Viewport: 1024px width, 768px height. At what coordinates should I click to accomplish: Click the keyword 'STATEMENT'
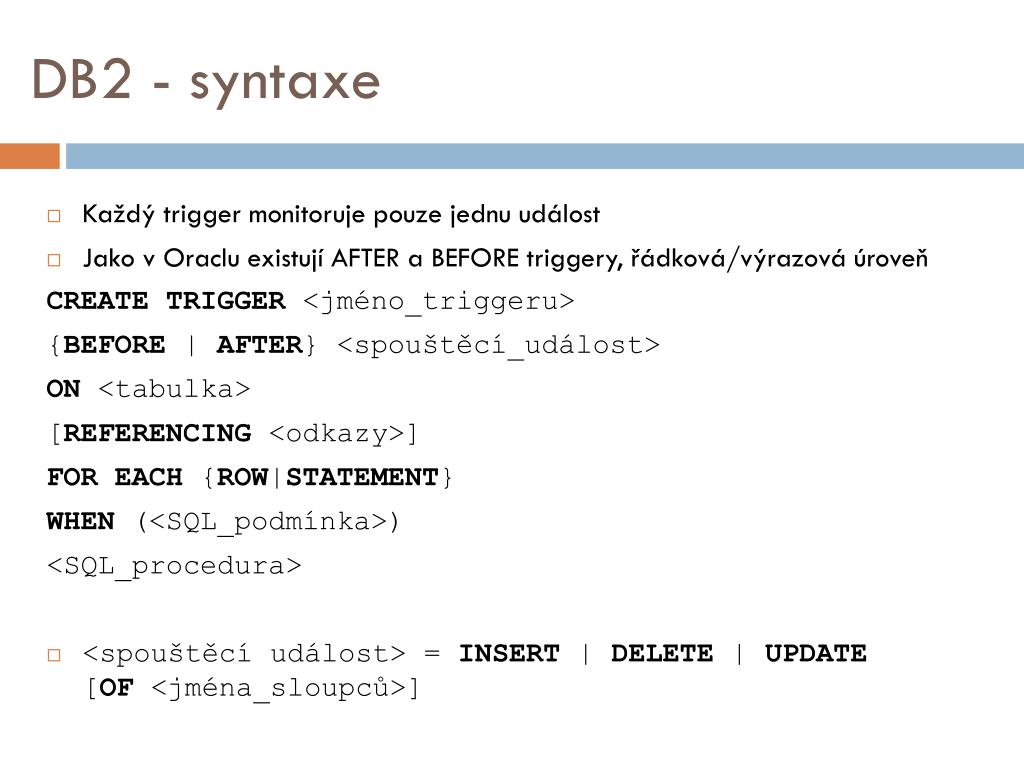(x=362, y=477)
